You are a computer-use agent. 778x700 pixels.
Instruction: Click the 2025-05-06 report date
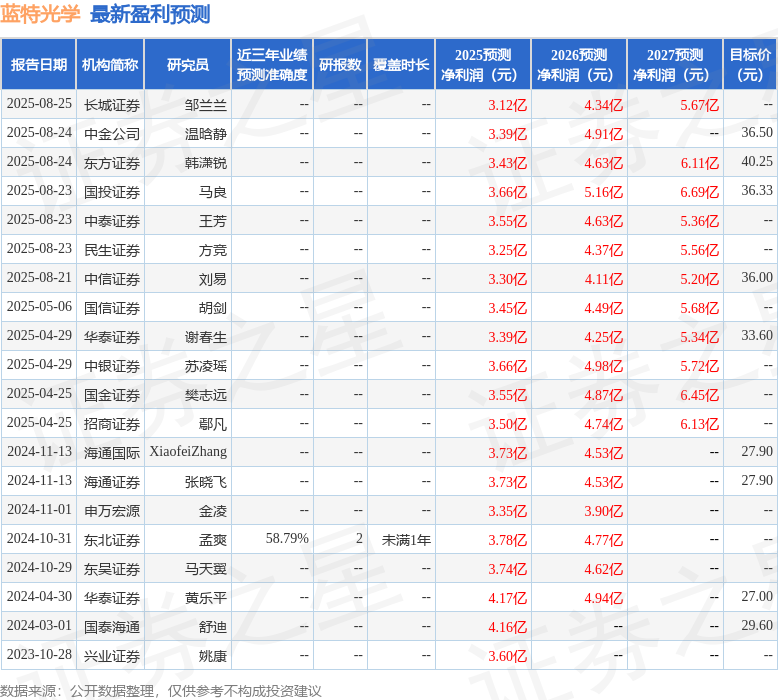(x=39, y=306)
